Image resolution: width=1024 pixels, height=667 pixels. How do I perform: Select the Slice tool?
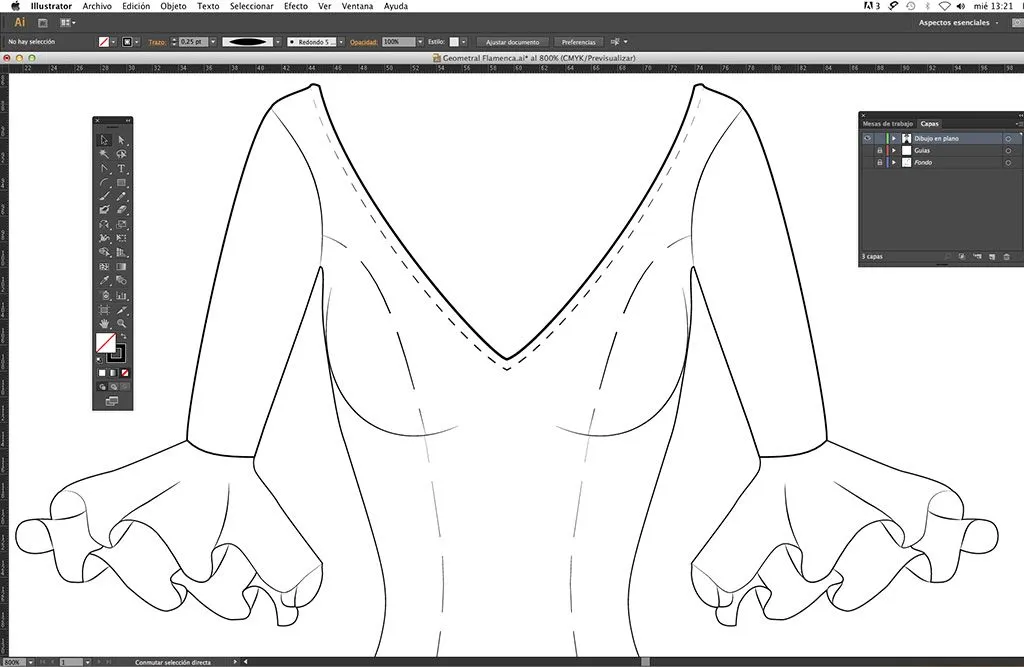pos(121,310)
